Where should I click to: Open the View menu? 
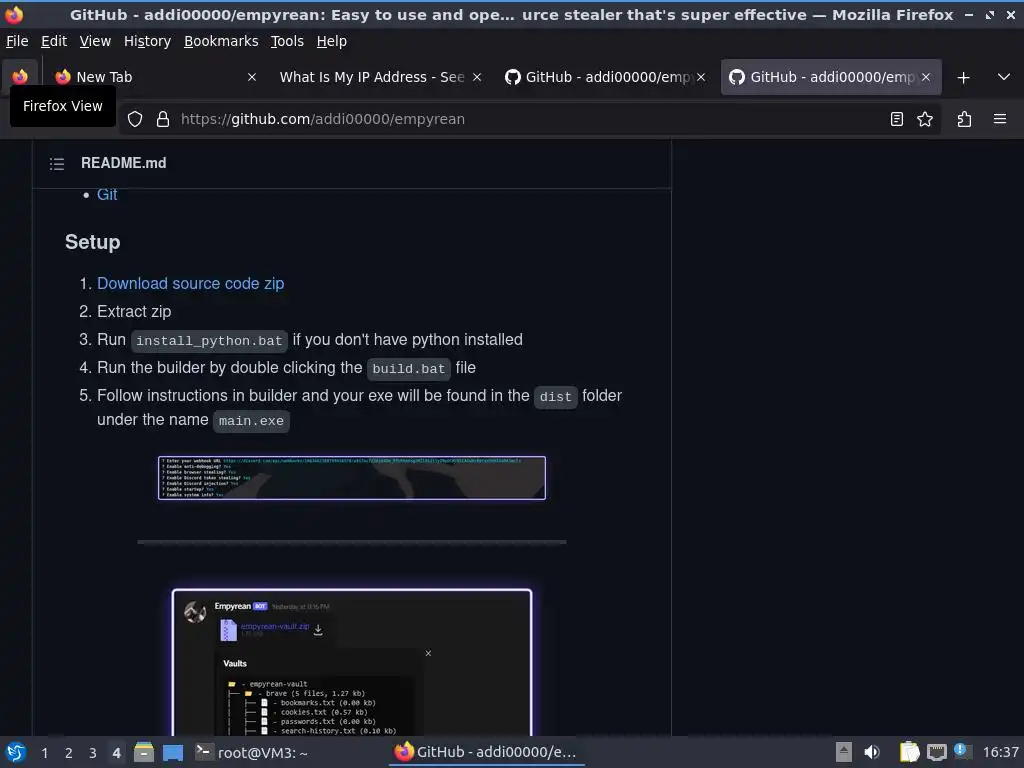[x=95, y=41]
